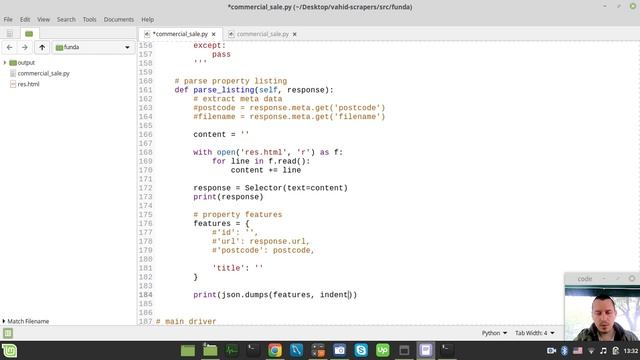Click the 13:32 clock
The height and width of the screenshot is (360, 640).
point(631,351)
